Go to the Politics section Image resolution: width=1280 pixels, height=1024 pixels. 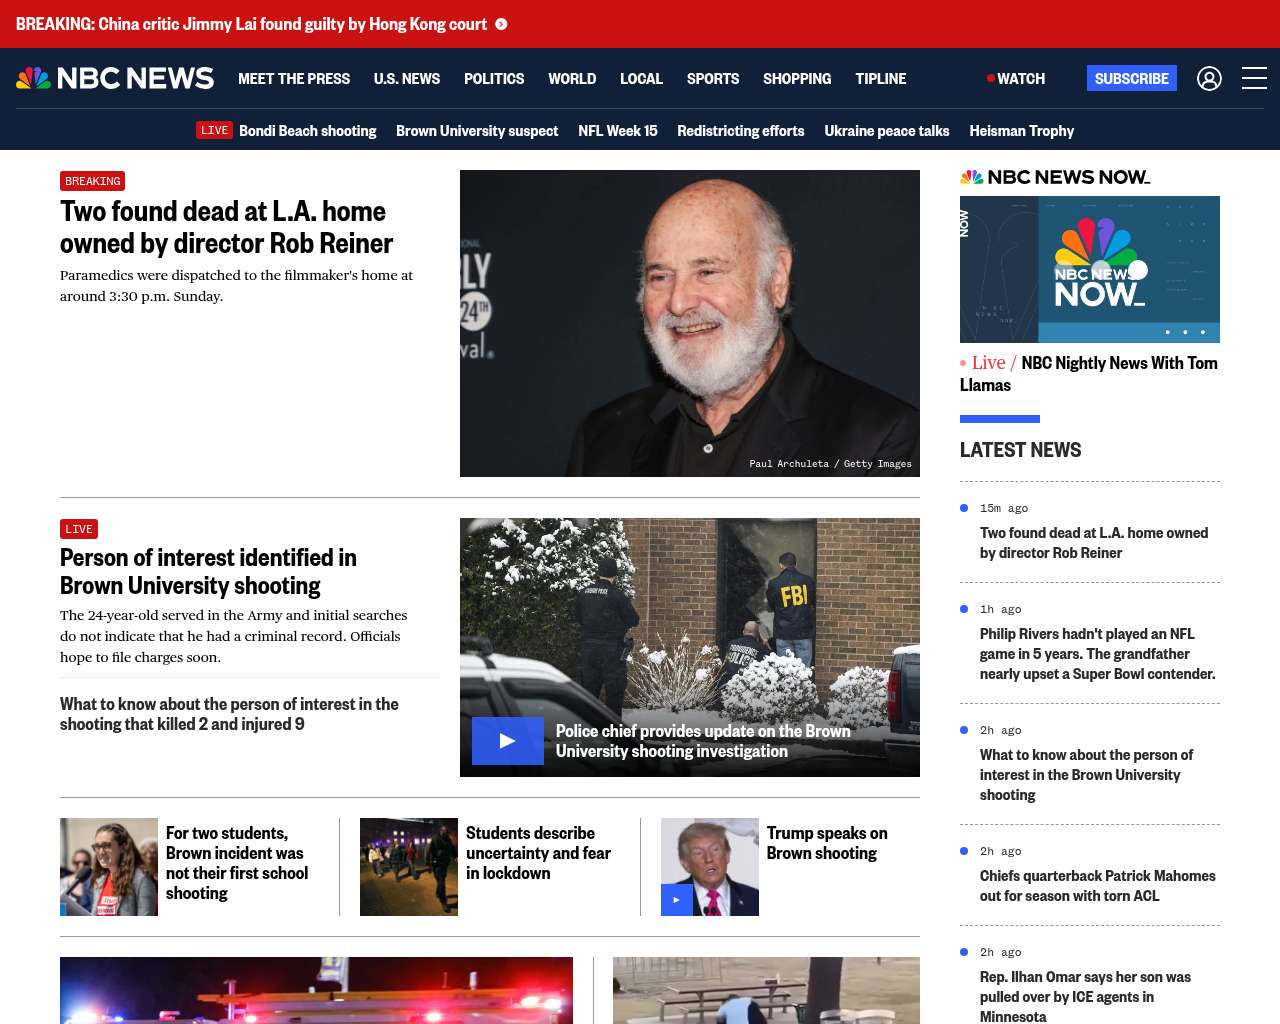pyautogui.click(x=494, y=78)
